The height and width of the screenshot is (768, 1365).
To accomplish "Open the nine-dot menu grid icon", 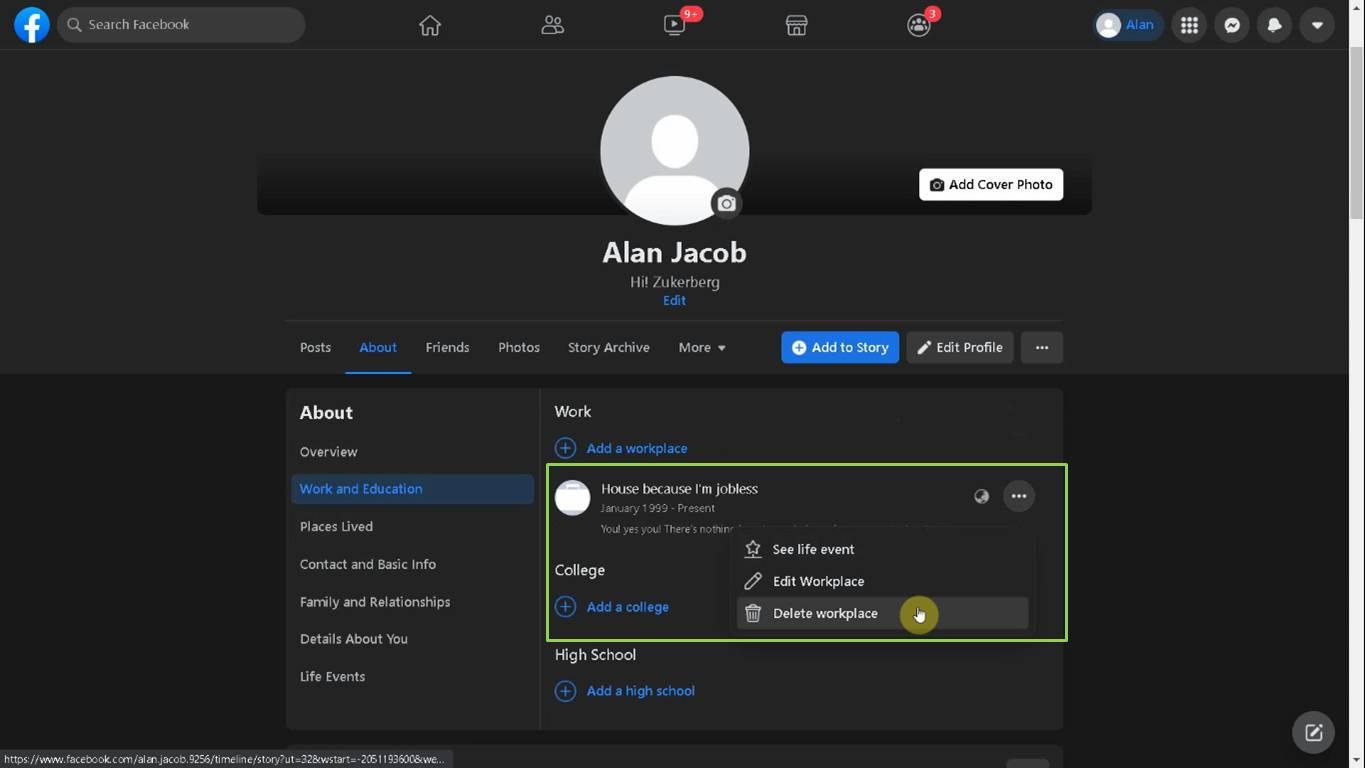I will pos(1189,25).
